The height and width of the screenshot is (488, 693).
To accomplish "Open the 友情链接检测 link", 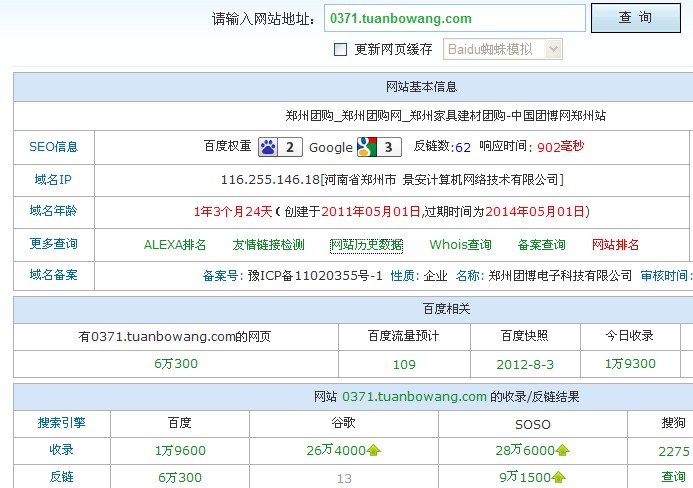I will pos(268,245).
